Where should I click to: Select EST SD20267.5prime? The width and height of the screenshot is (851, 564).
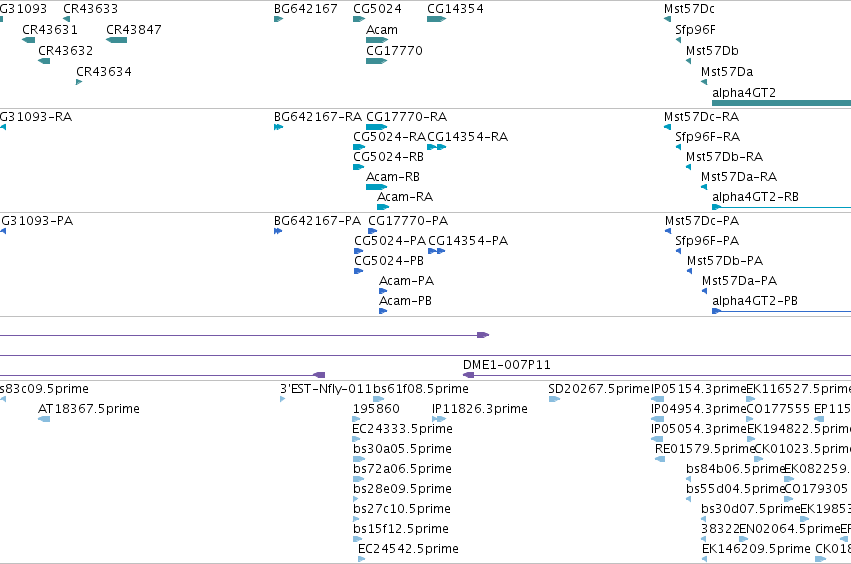[599, 389]
